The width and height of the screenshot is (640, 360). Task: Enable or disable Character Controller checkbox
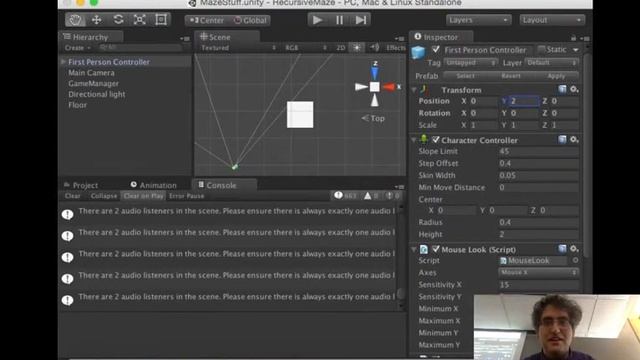click(x=436, y=140)
